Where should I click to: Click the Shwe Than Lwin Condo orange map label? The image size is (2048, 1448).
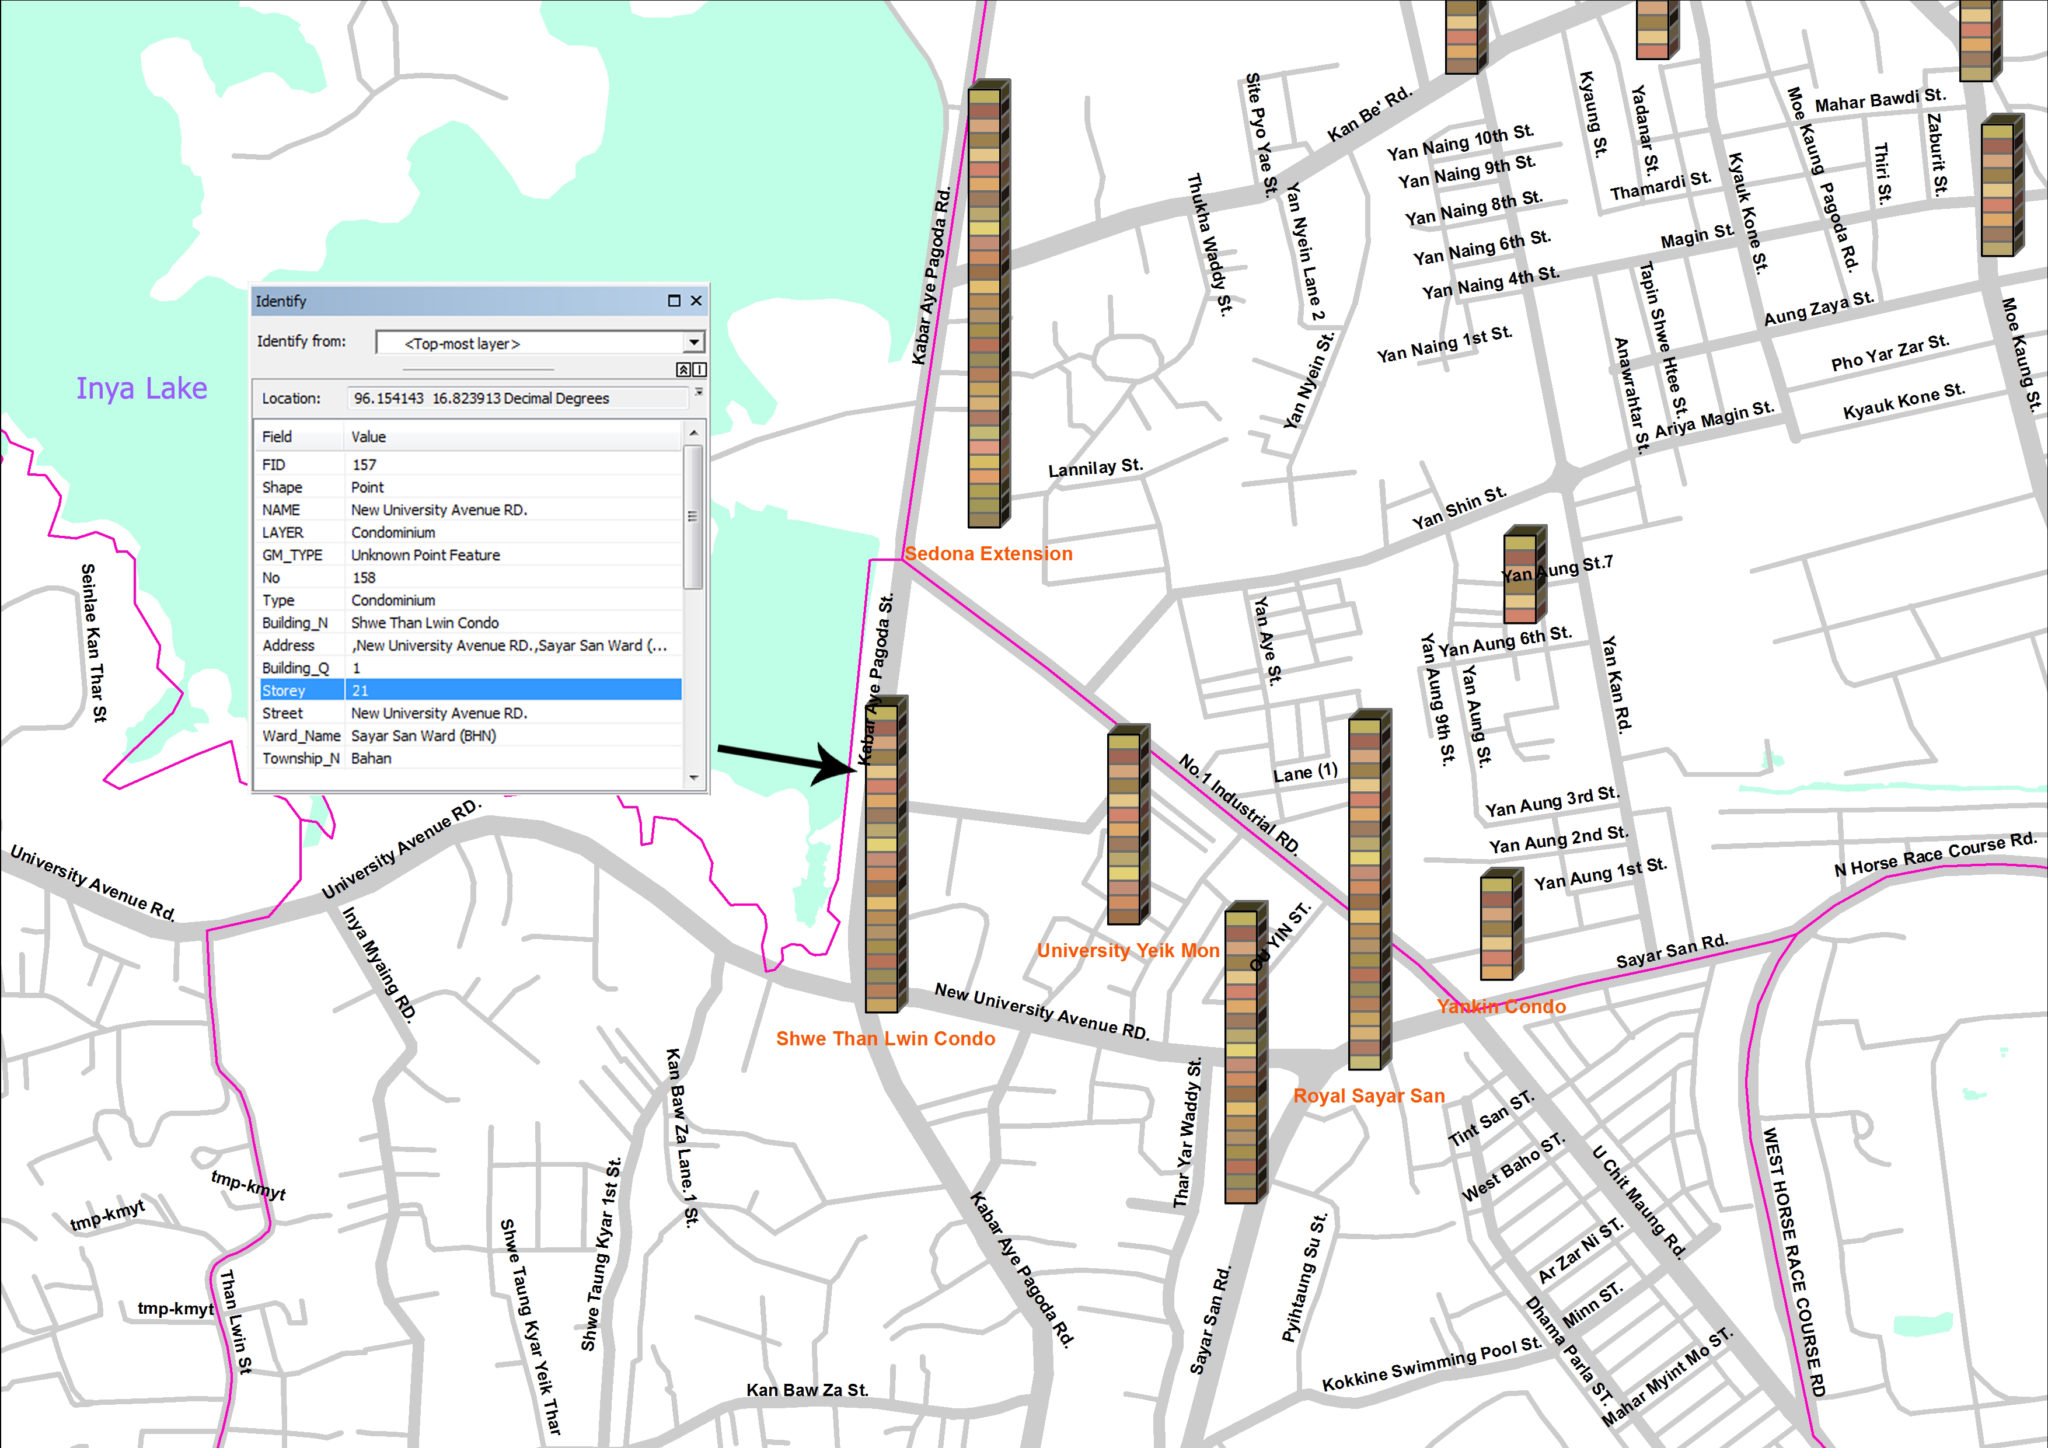886,1039
